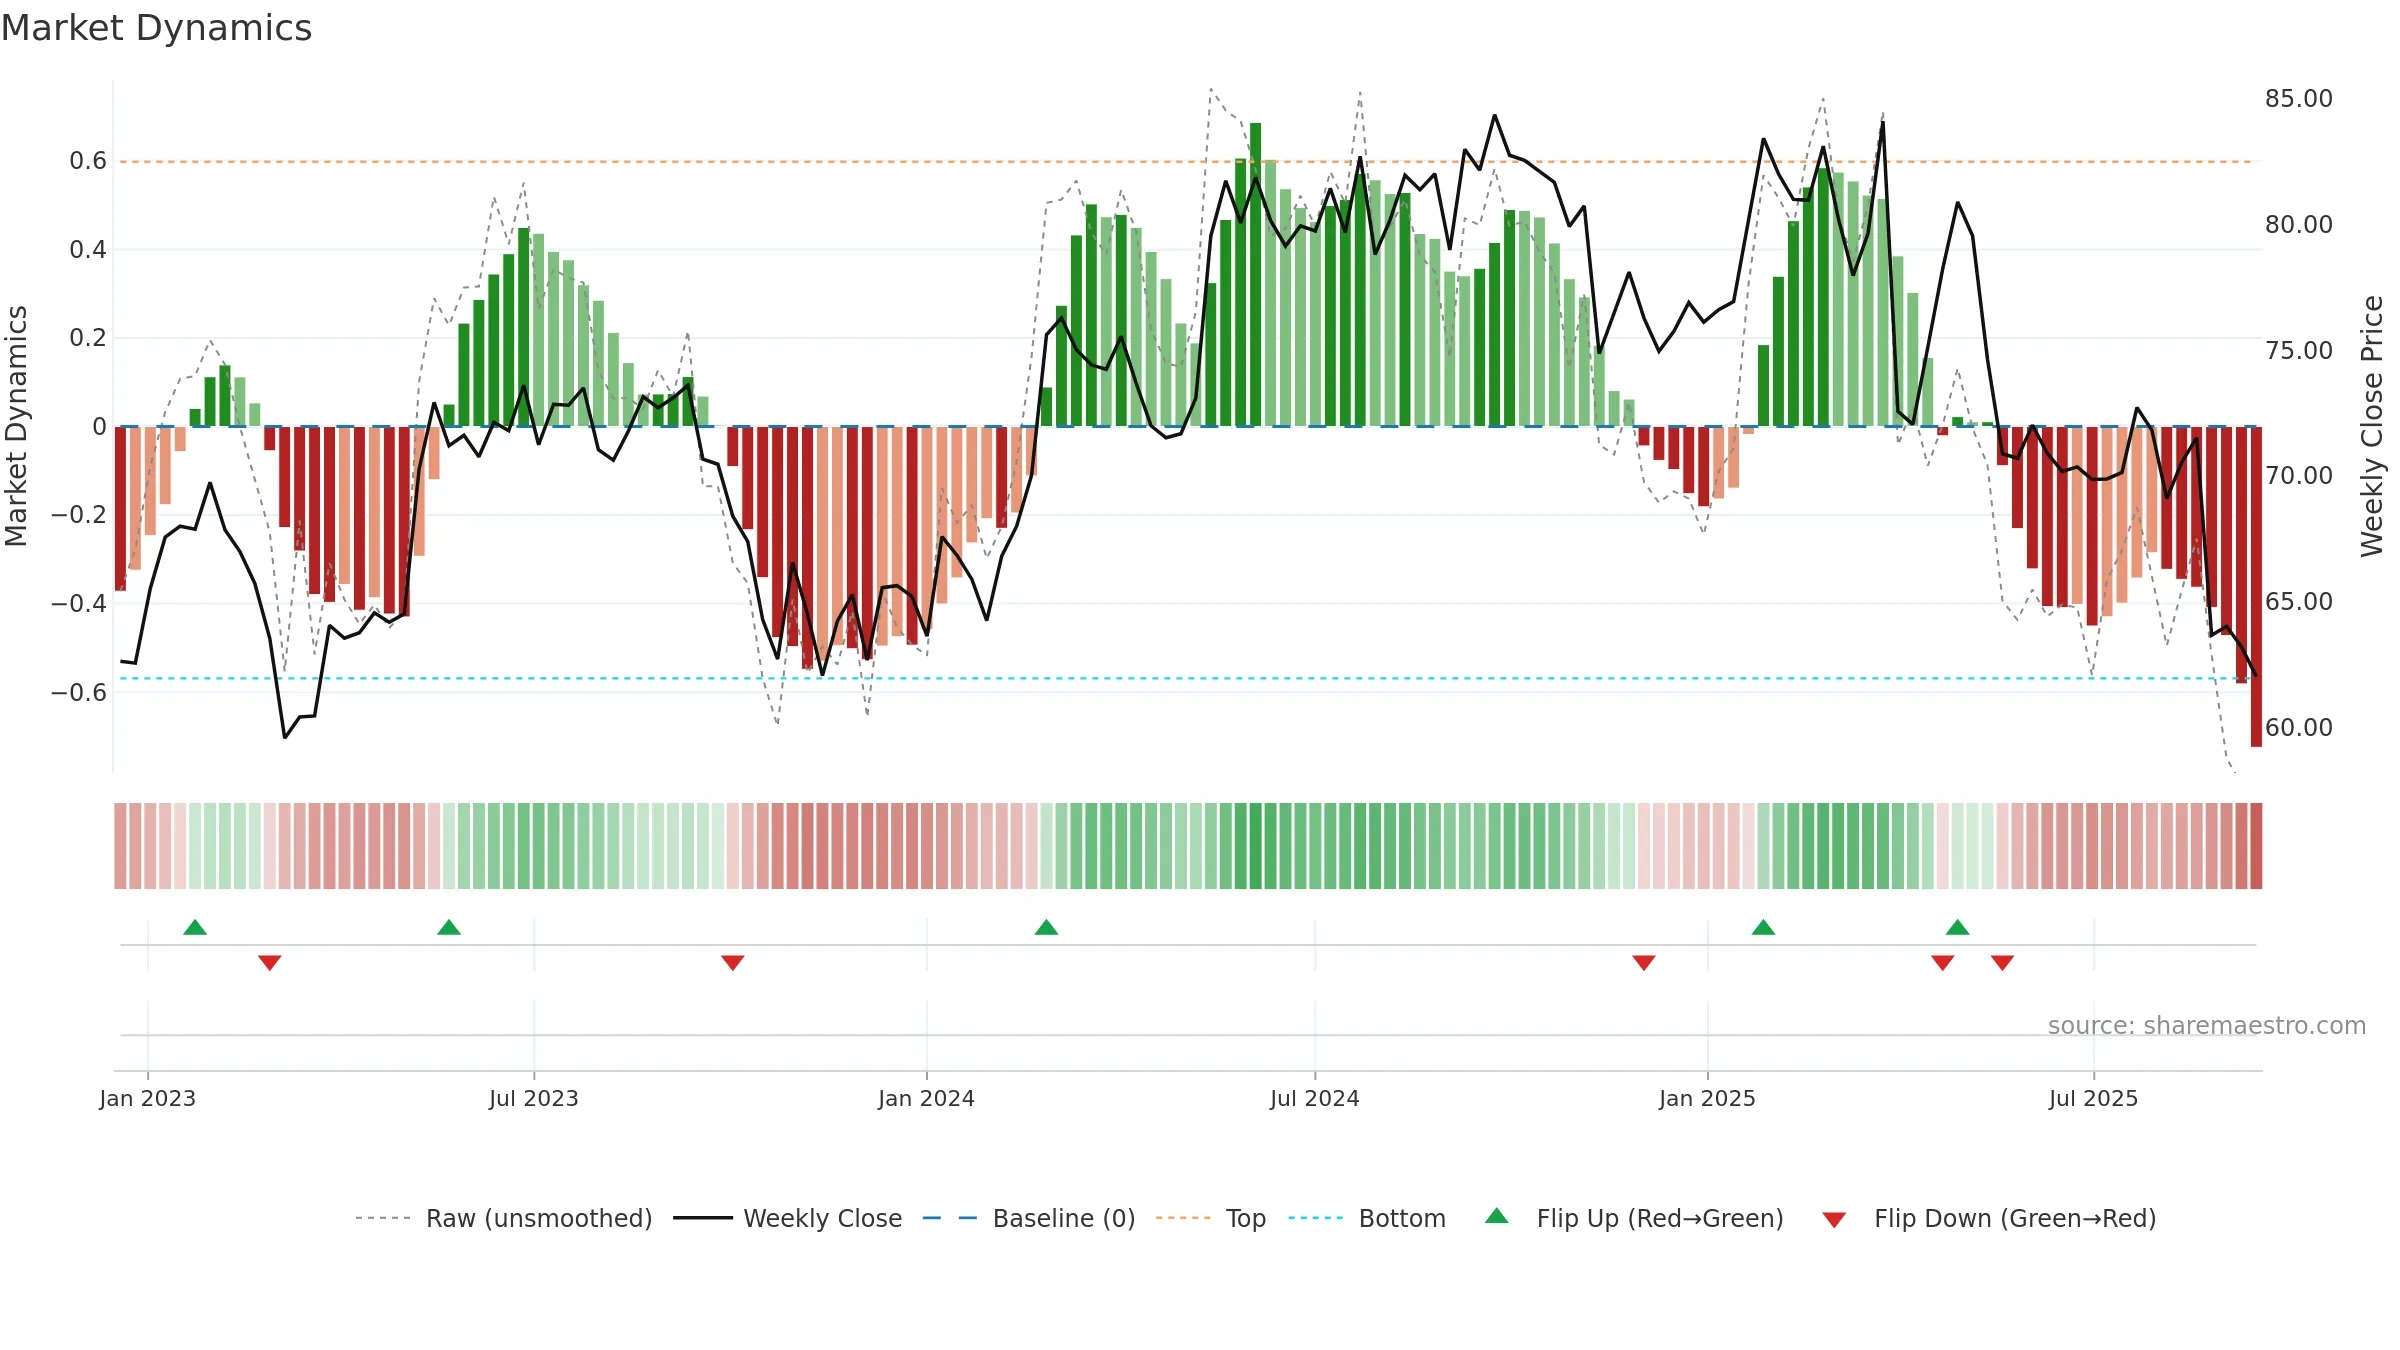This screenshot has width=2400, height=1350.
Task: Click the darkest red heatmap cell at strip's right end
Action: [2256, 846]
